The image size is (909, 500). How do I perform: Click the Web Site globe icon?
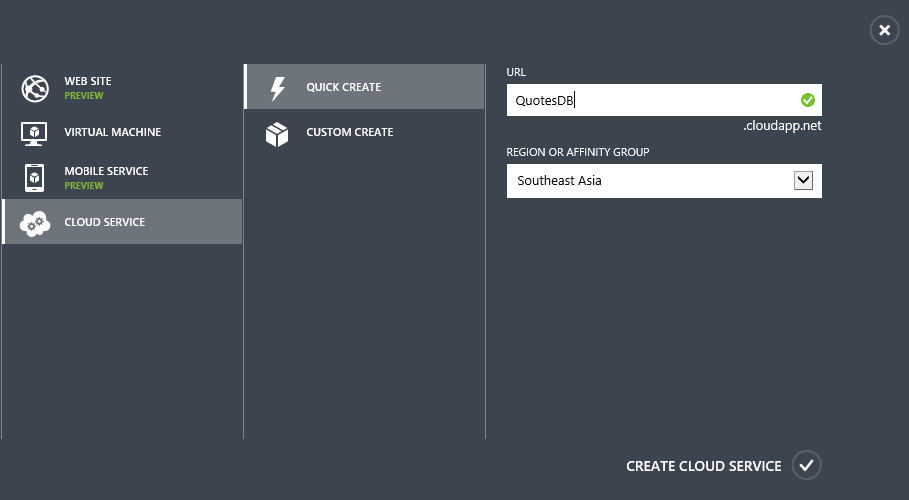pos(35,89)
